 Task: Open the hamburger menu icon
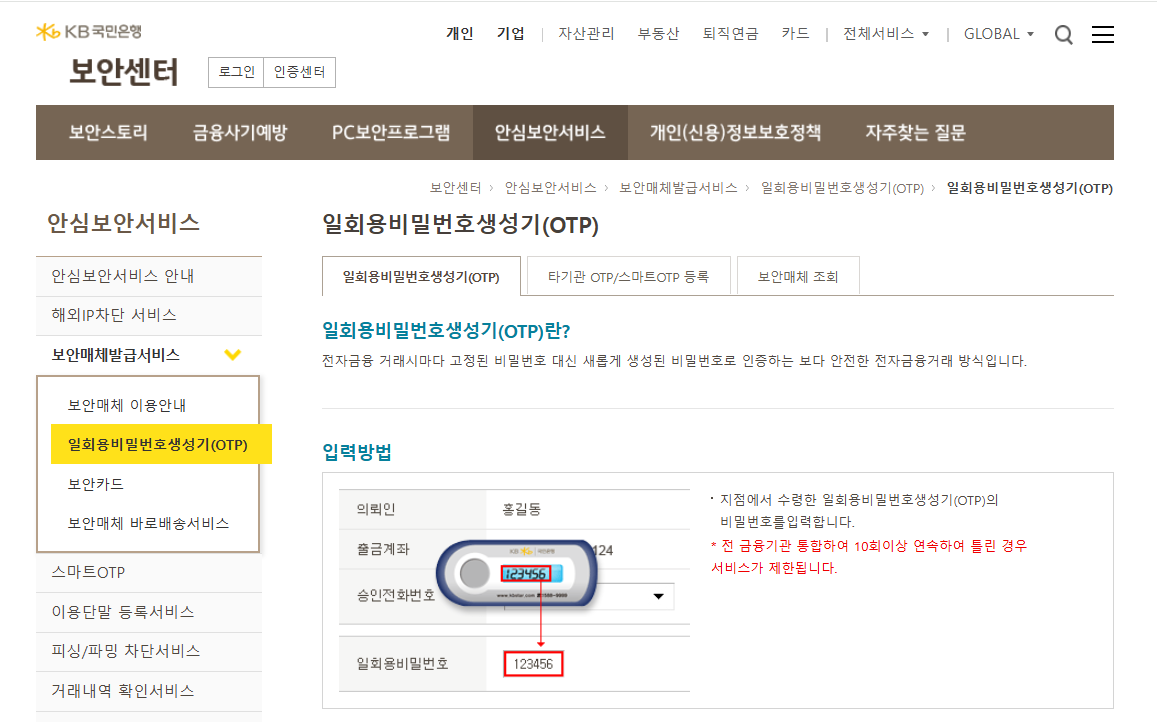tap(1103, 34)
